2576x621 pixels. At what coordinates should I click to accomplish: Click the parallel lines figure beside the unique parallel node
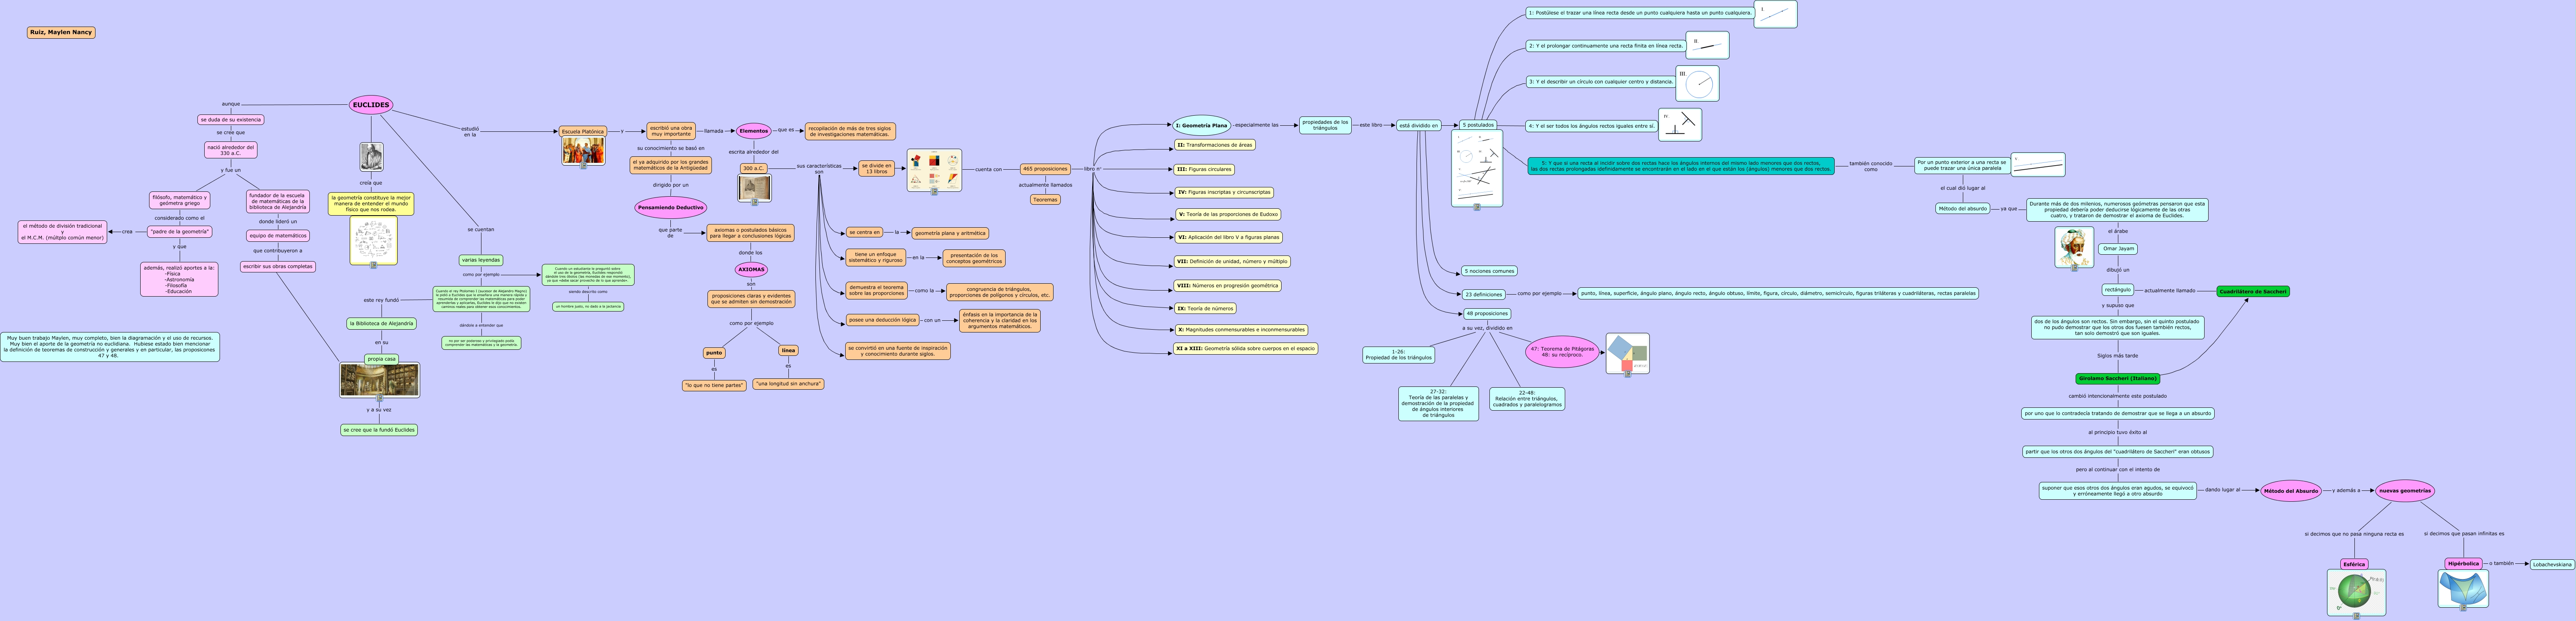[x=2039, y=165]
